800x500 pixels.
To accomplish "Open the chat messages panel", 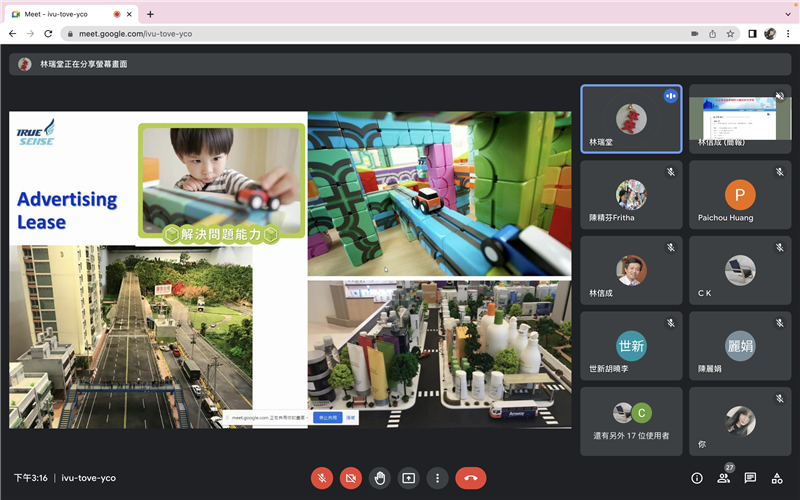I will 750,478.
